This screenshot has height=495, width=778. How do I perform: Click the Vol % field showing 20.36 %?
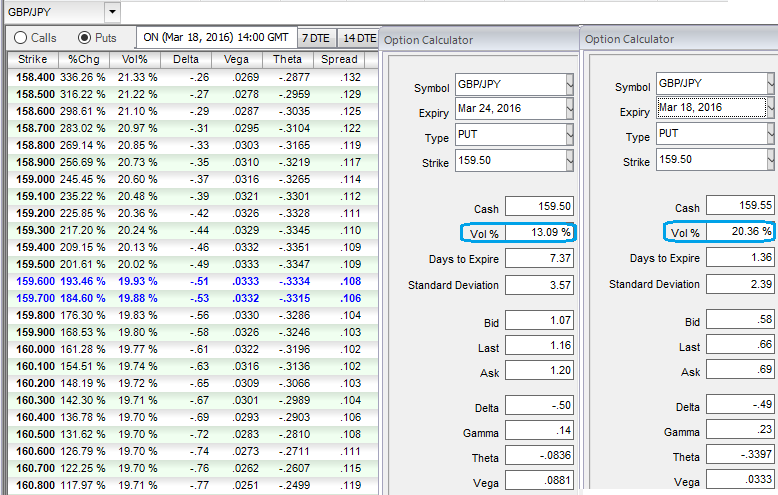(x=741, y=232)
